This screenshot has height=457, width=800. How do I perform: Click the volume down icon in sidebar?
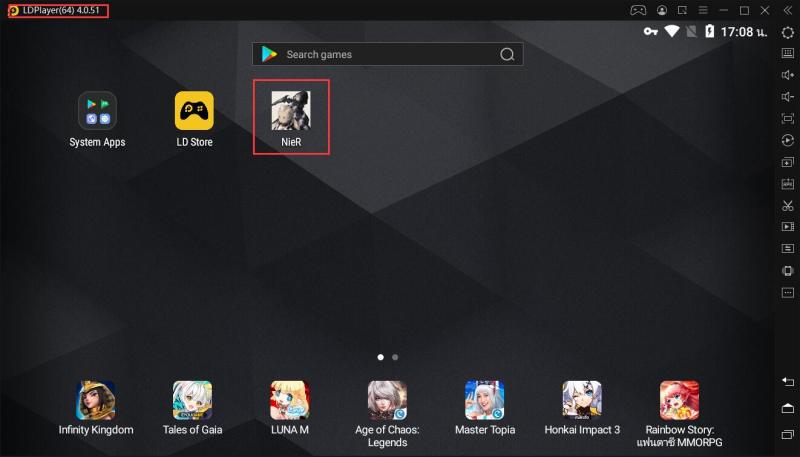click(x=788, y=97)
